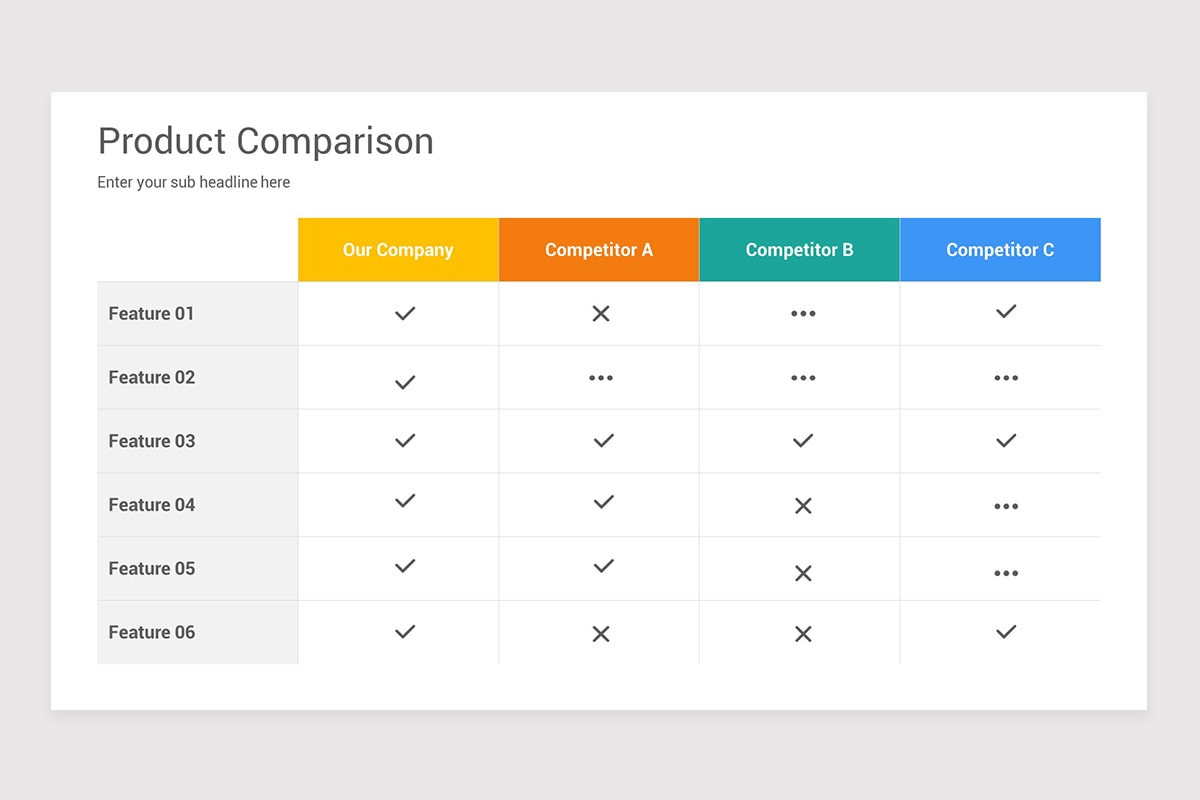The height and width of the screenshot is (800, 1200).
Task: Click Our Company checkmark for Feature 04
Action: [x=405, y=501]
